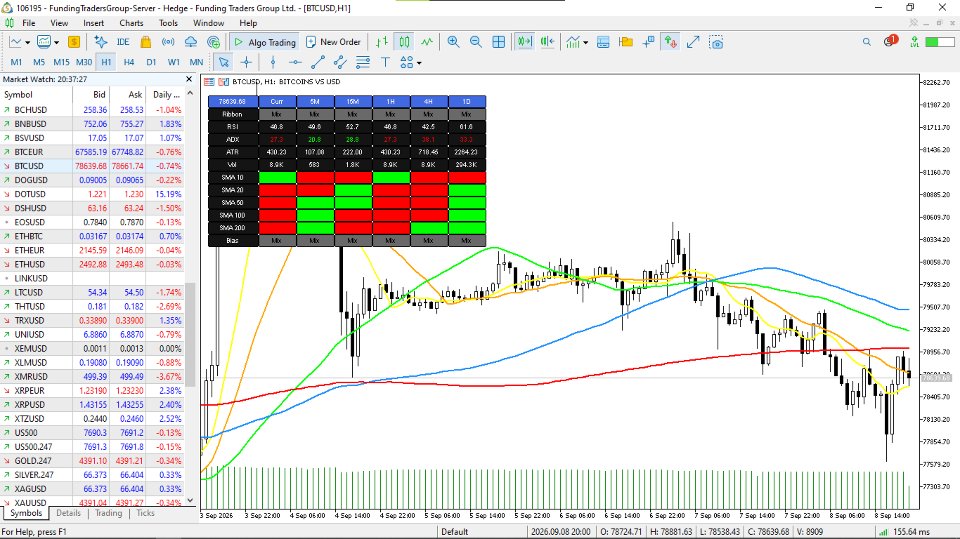Click the 155.64 ms connection status

(906, 532)
